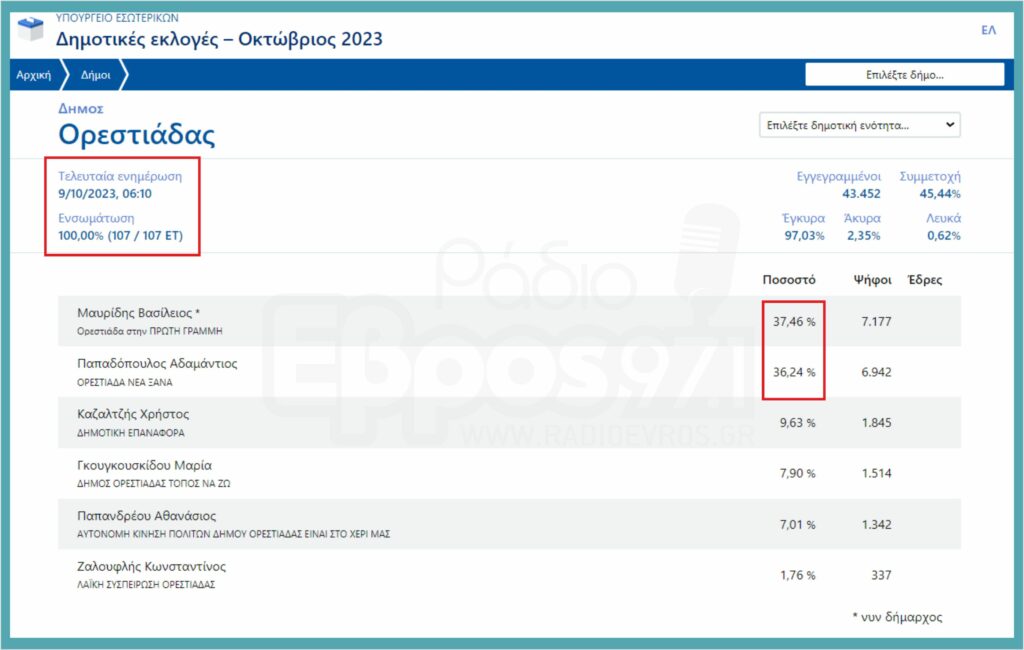Click the Ορεστιάδας municipality heading
This screenshot has width=1024, height=650.
click(136, 135)
